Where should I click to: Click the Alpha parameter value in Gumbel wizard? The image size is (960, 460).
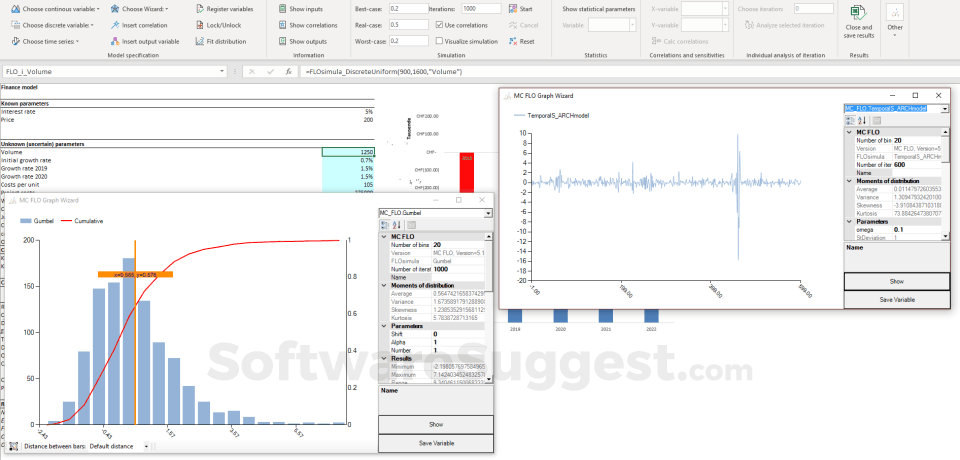click(x=458, y=342)
